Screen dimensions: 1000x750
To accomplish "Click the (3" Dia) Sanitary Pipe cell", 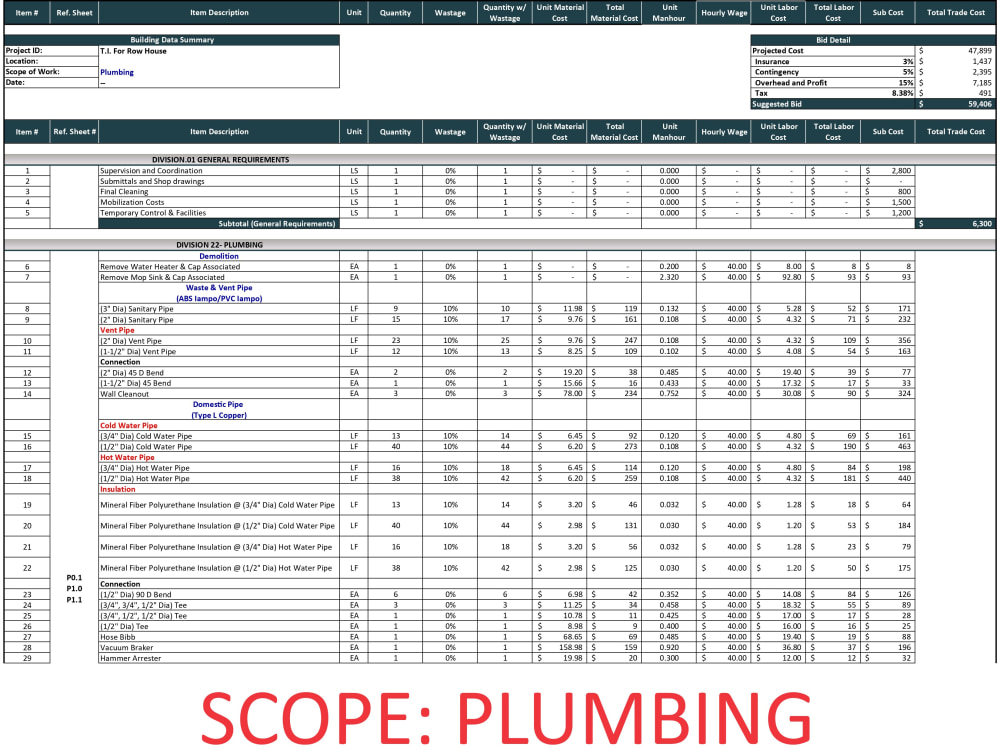I will click(x=219, y=309).
